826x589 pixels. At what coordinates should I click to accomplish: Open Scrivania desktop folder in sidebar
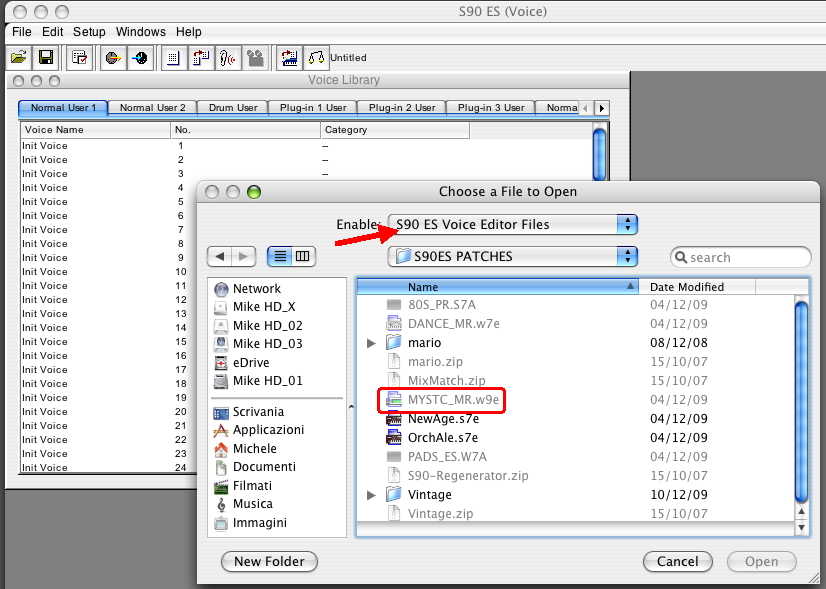tap(249, 411)
